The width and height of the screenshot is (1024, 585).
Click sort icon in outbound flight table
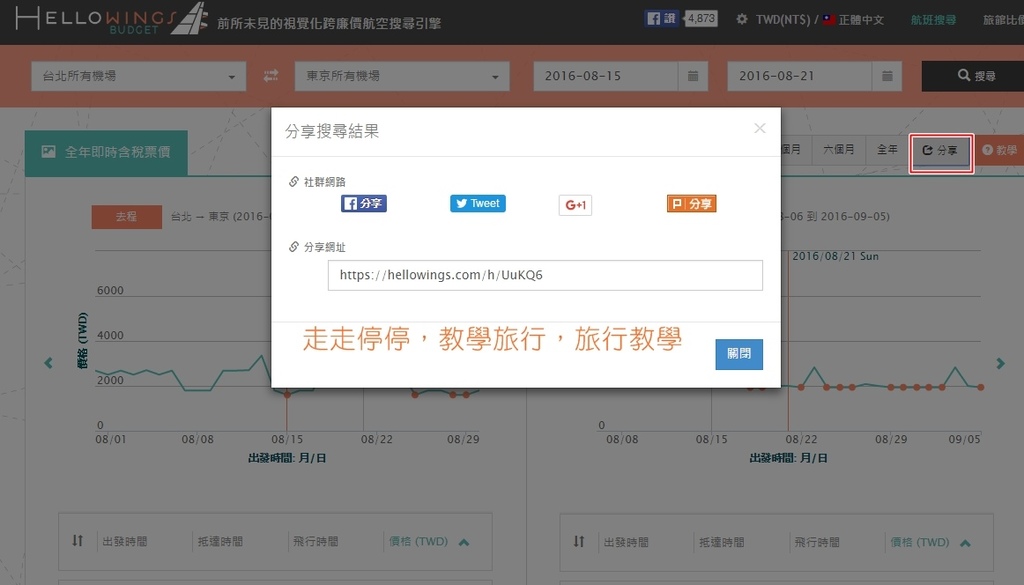78,541
